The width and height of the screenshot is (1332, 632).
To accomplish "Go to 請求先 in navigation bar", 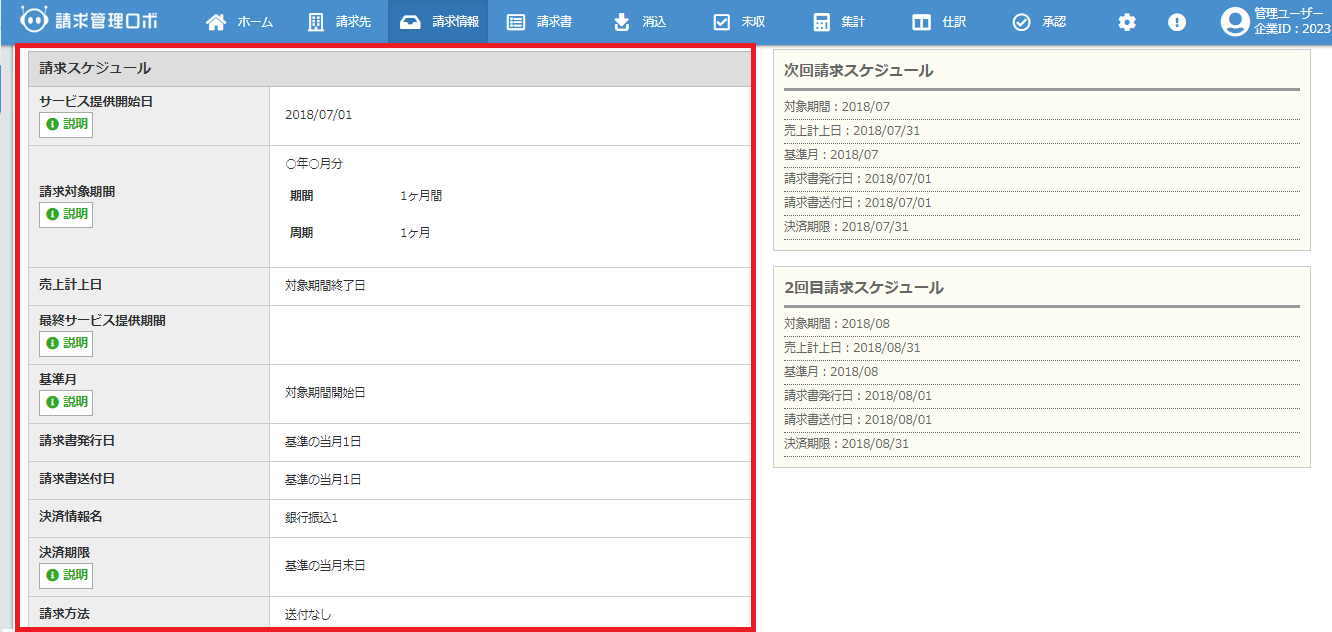I will (x=339, y=22).
